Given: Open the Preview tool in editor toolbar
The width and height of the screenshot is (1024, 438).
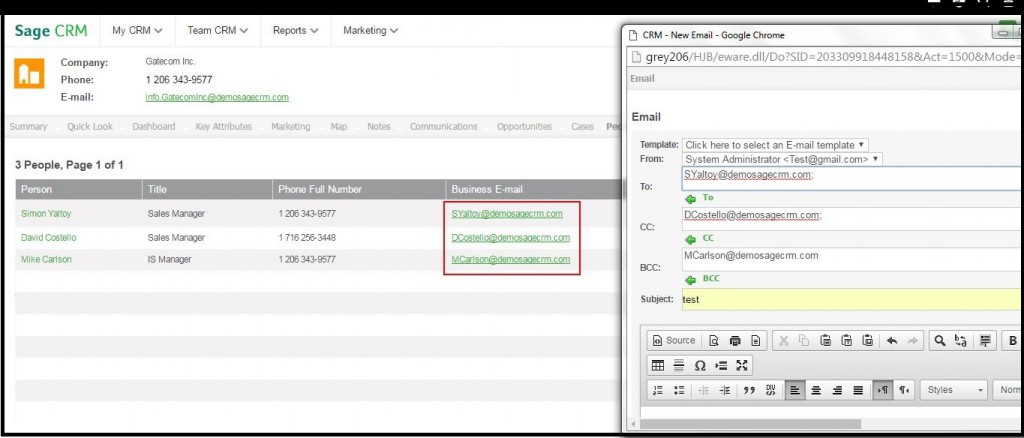Looking at the screenshot, I should [714, 341].
